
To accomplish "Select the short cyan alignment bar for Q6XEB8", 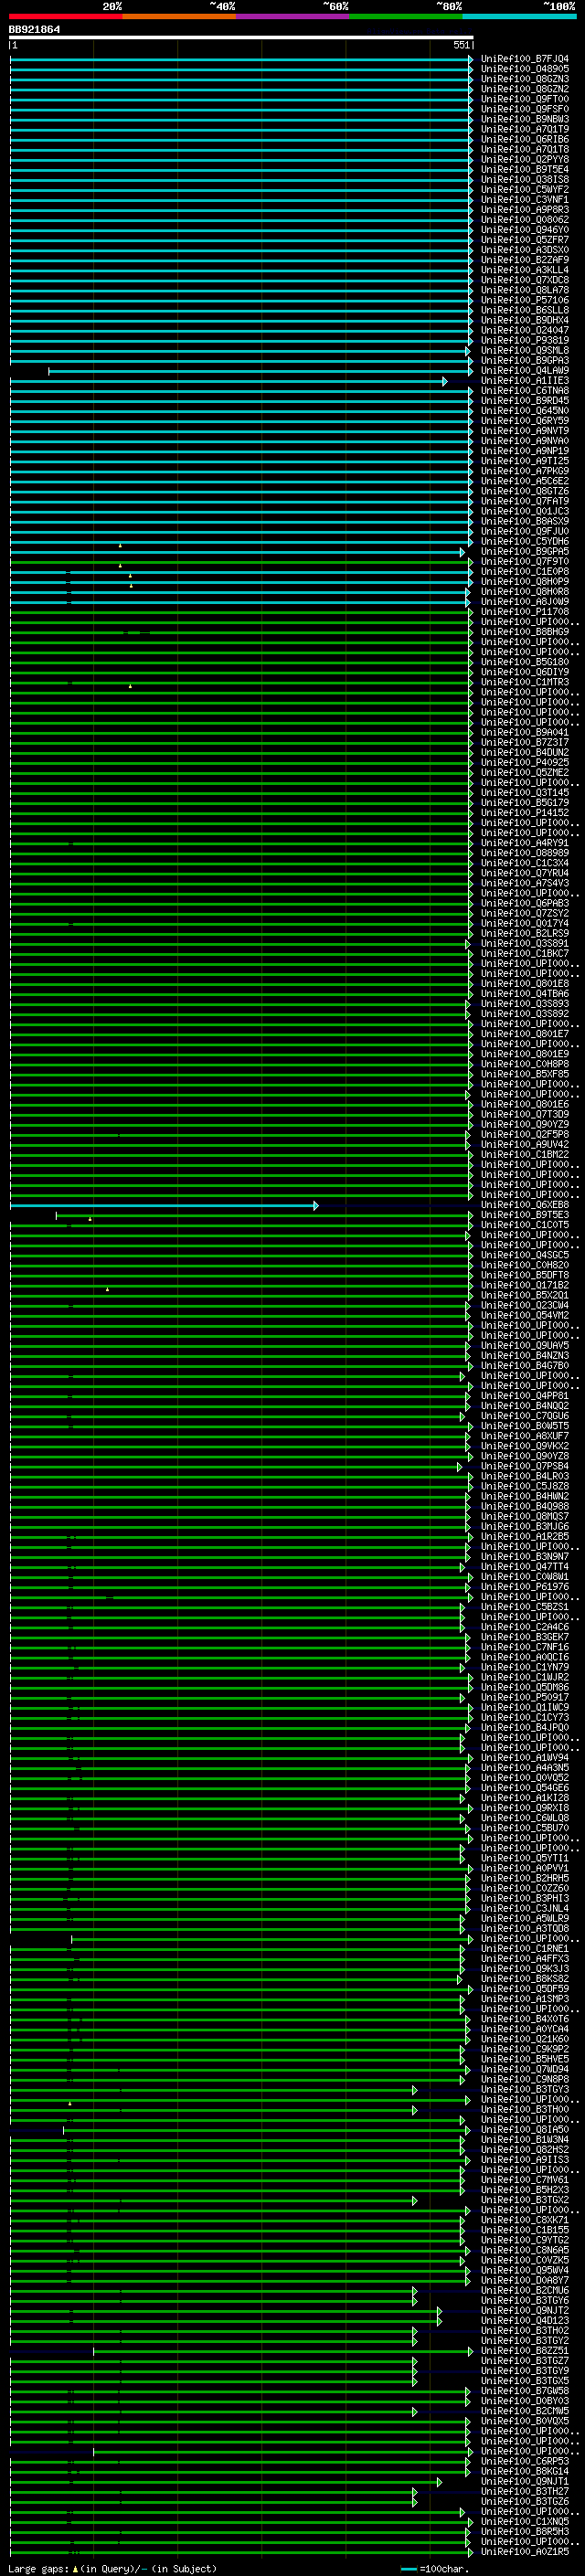I will [164, 1206].
